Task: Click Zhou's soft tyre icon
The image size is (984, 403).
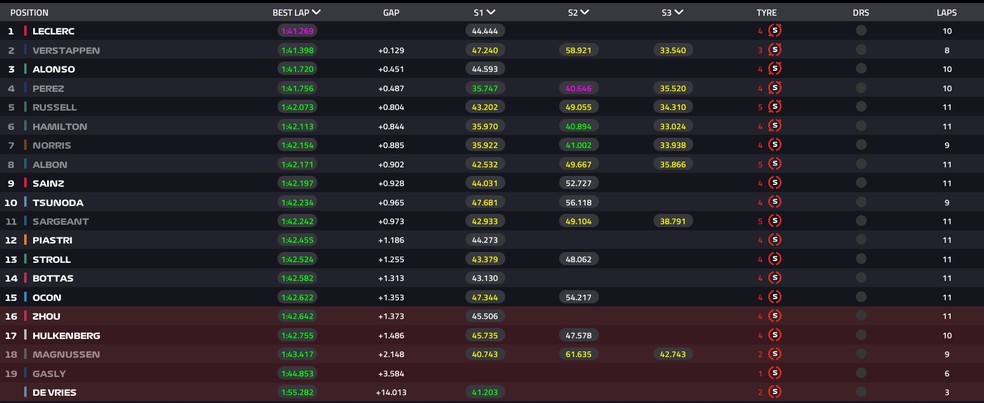Action: tap(775, 316)
